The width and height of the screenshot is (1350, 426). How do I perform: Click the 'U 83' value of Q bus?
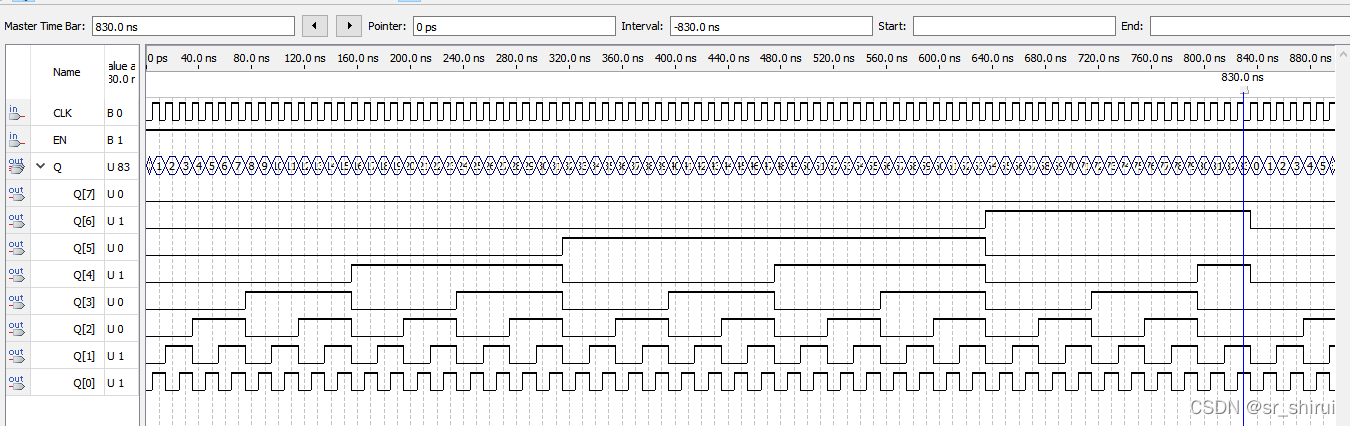tap(119, 167)
